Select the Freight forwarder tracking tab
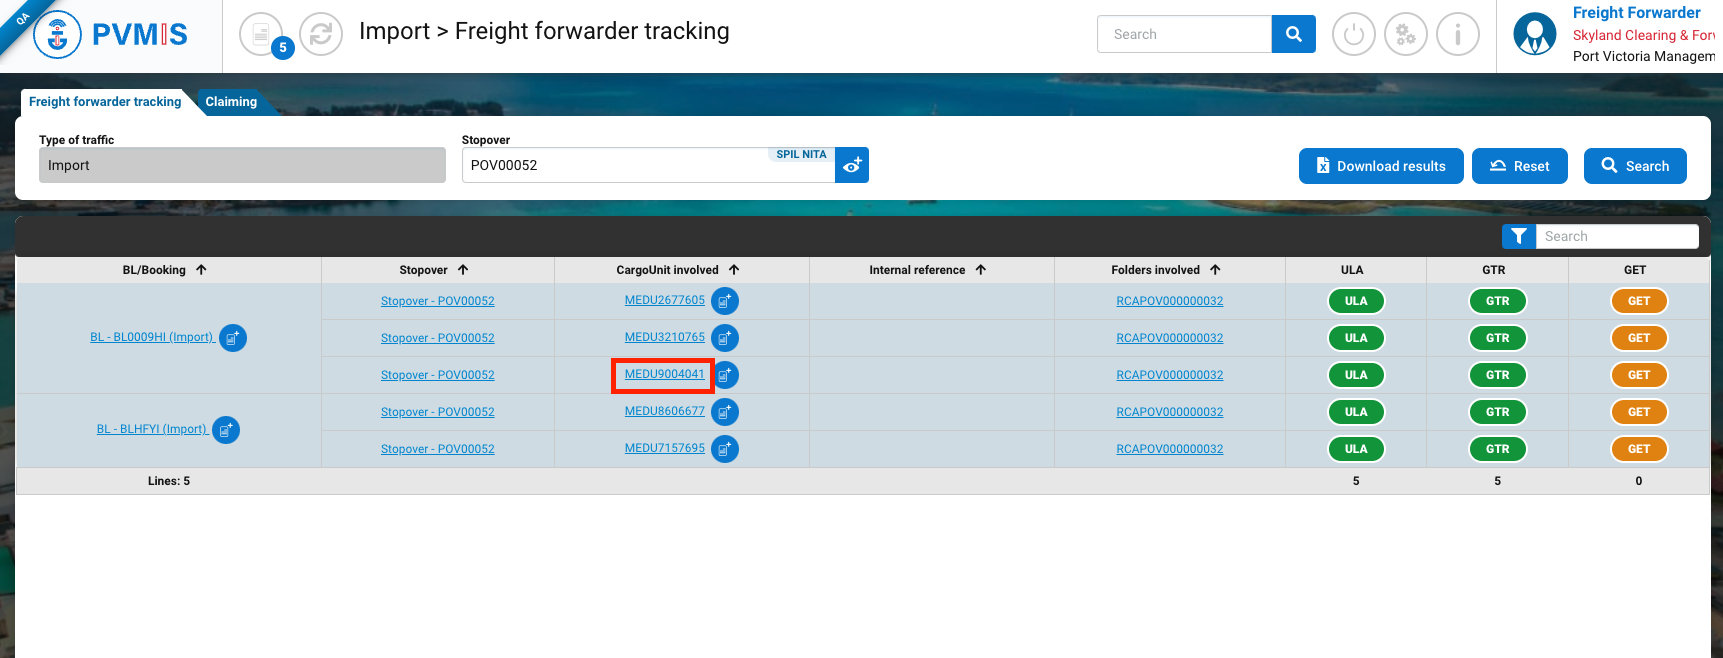Image resolution: width=1723 pixels, height=658 pixels. [105, 102]
